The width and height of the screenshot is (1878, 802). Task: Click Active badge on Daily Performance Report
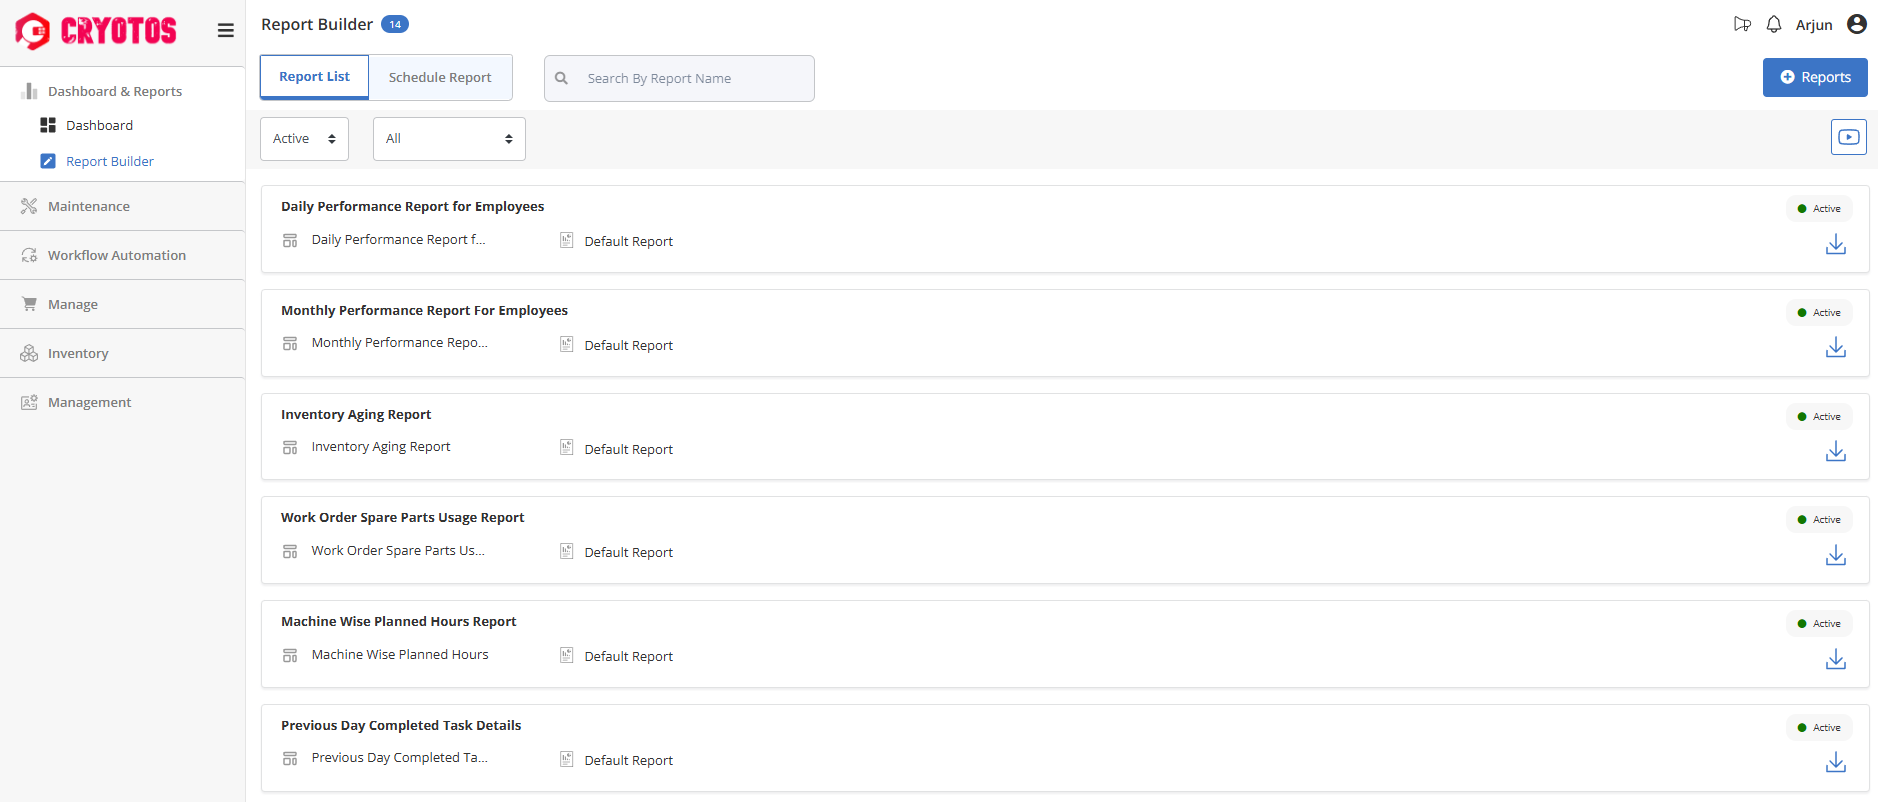pyautogui.click(x=1819, y=208)
